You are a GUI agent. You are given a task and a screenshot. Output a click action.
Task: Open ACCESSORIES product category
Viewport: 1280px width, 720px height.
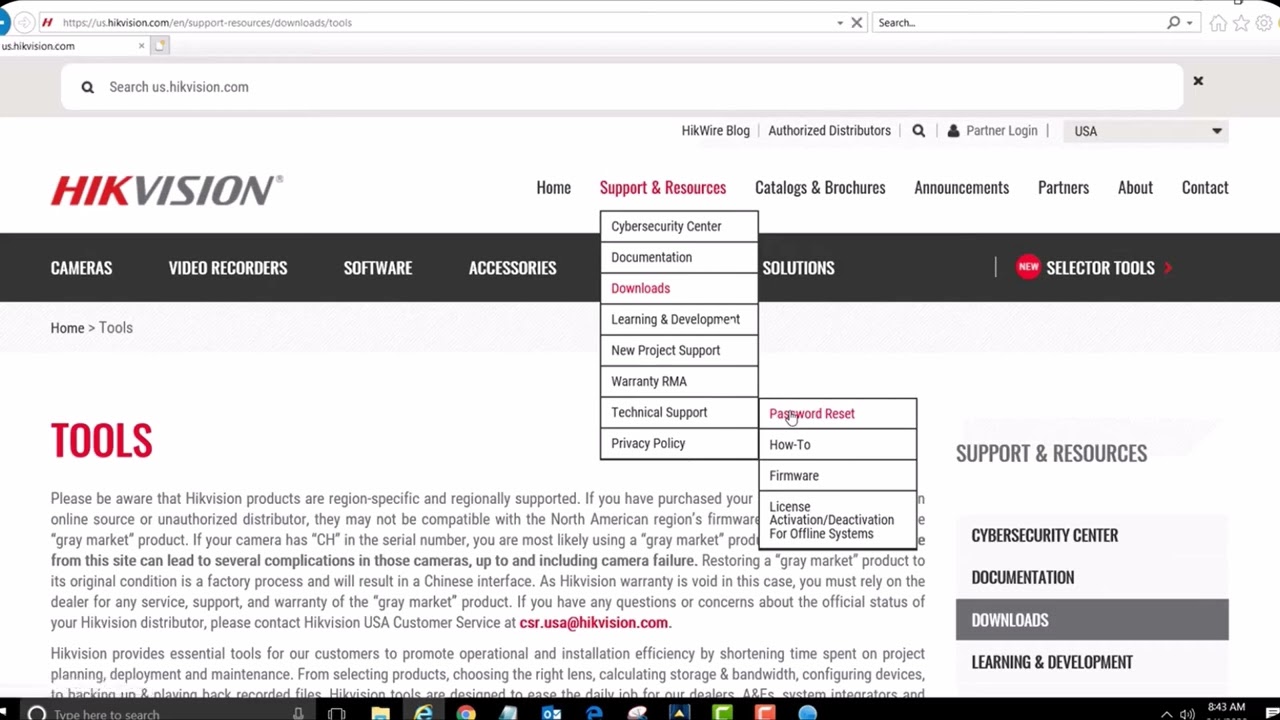click(x=512, y=268)
